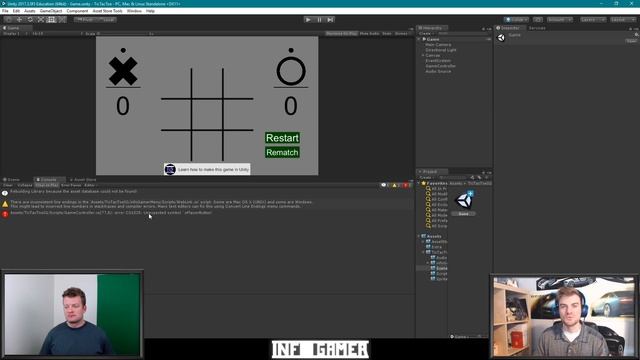This screenshot has width=640, height=360.
Task: Toggle Mute Audio in Game view
Action: click(369, 33)
